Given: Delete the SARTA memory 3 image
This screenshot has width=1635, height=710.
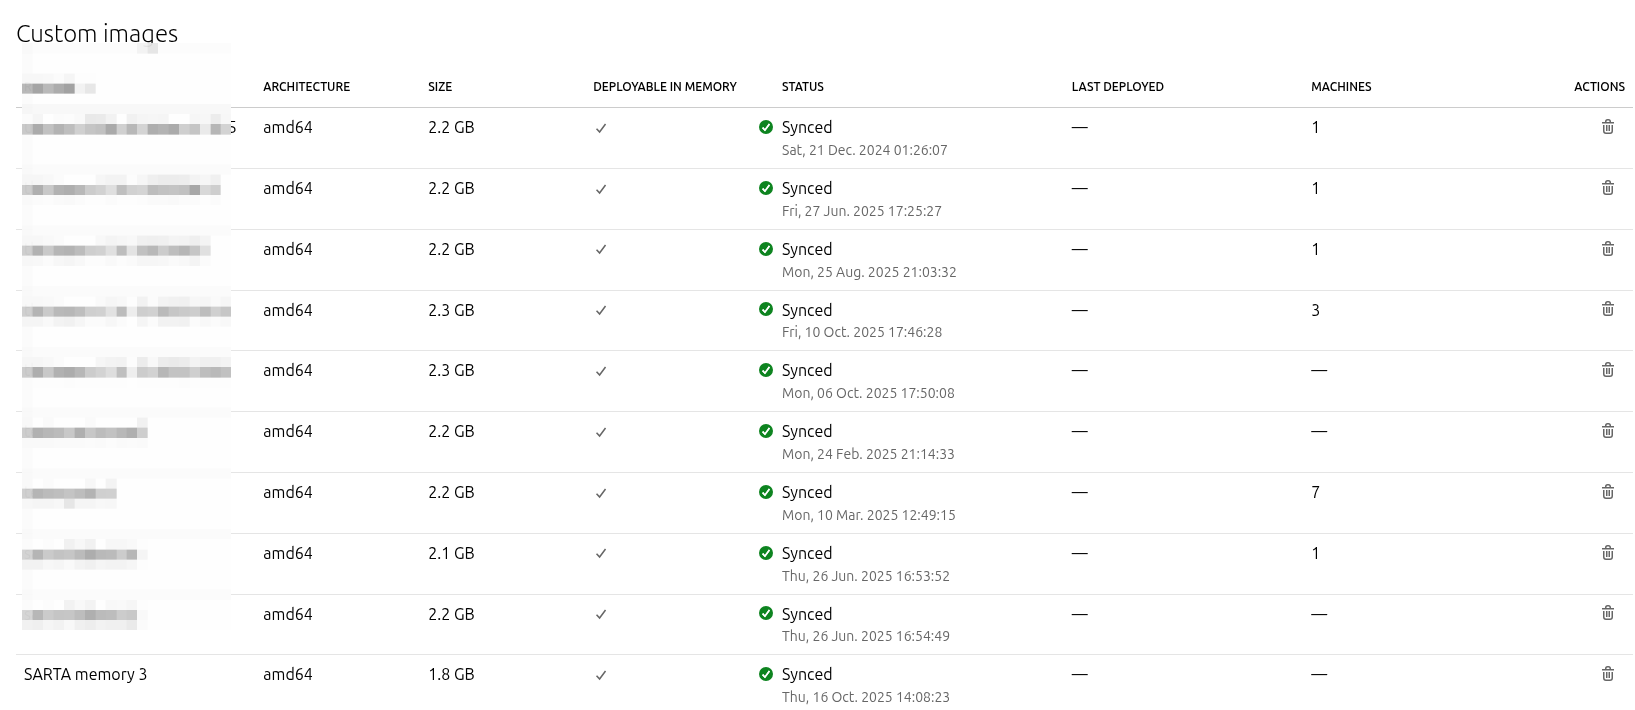Looking at the screenshot, I should (1607, 674).
